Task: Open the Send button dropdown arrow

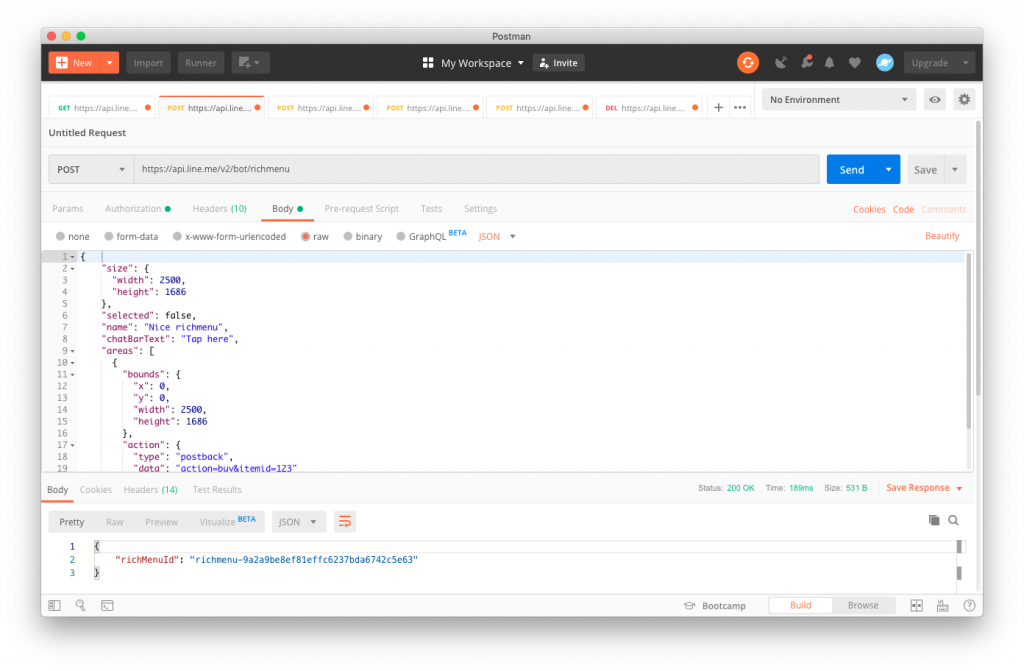Action: point(888,169)
